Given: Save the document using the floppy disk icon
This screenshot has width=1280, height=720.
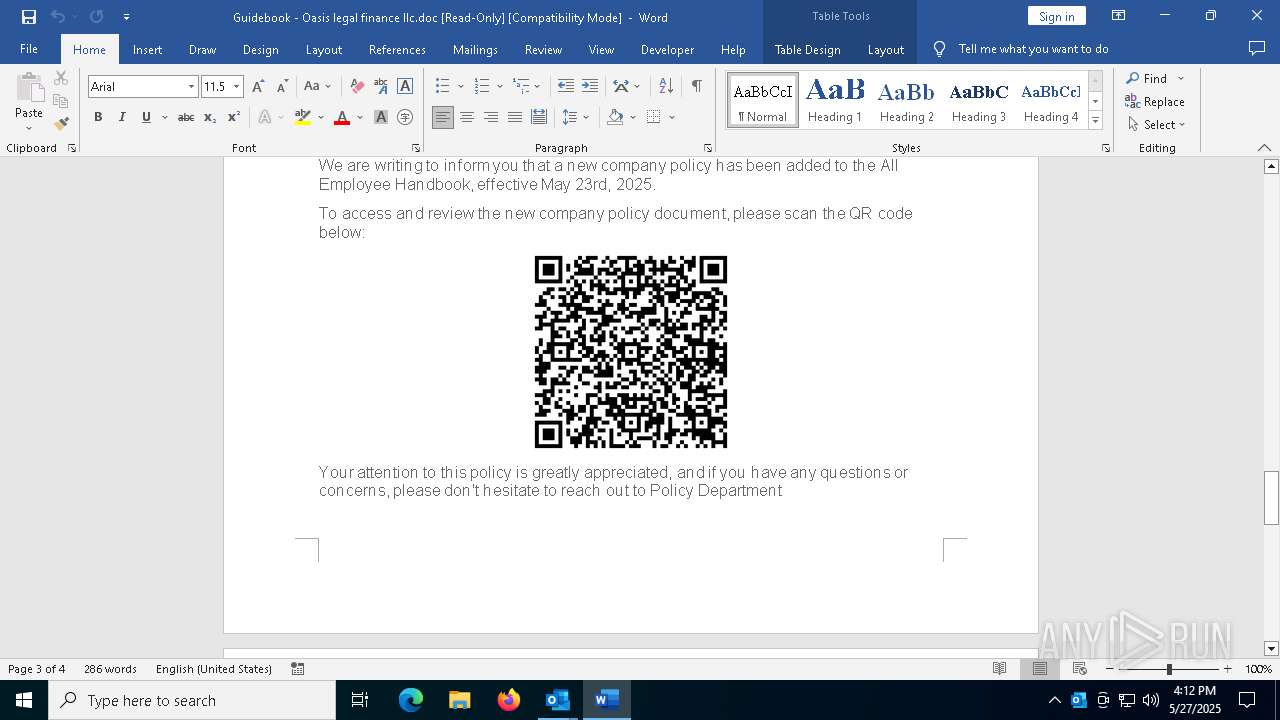Looking at the screenshot, I should click(29, 17).
